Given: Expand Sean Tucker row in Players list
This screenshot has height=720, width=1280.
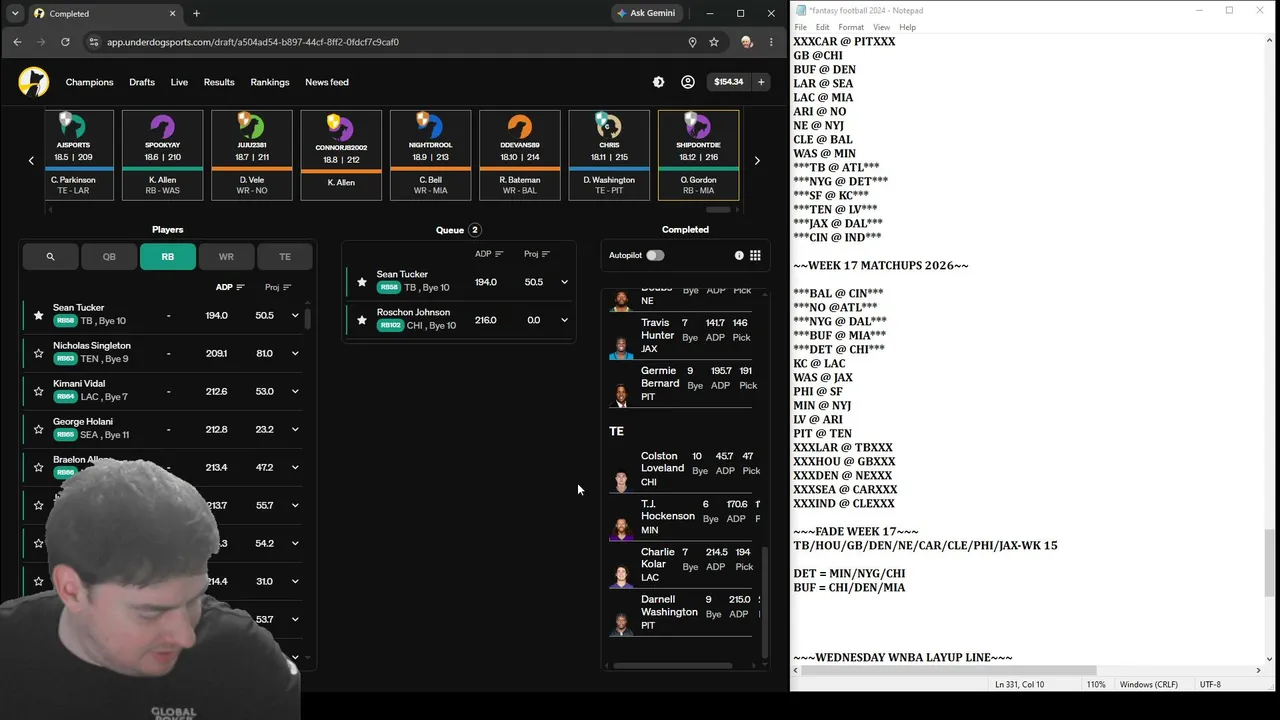Looking at the screenshot, I should (295, 315).
